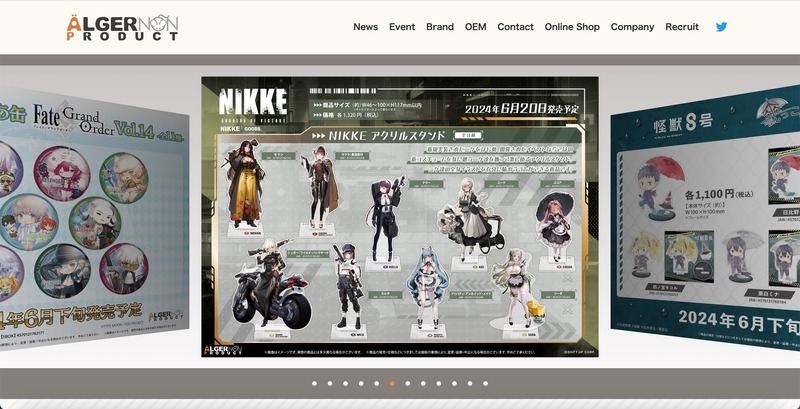Open the Brand menu
This screenshot has width=800, height=409.
pyautogui.click(x=440, y=27)
